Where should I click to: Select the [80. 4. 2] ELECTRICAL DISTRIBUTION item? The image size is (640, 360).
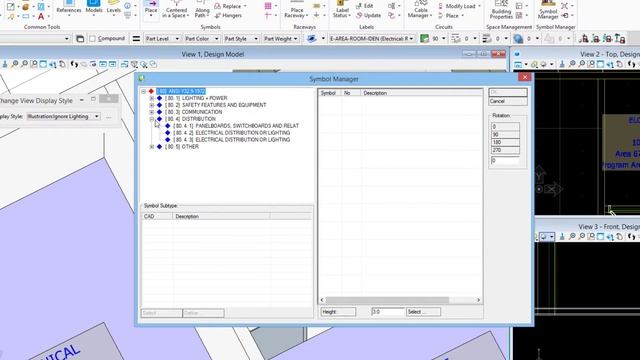[x=231, y=133]
